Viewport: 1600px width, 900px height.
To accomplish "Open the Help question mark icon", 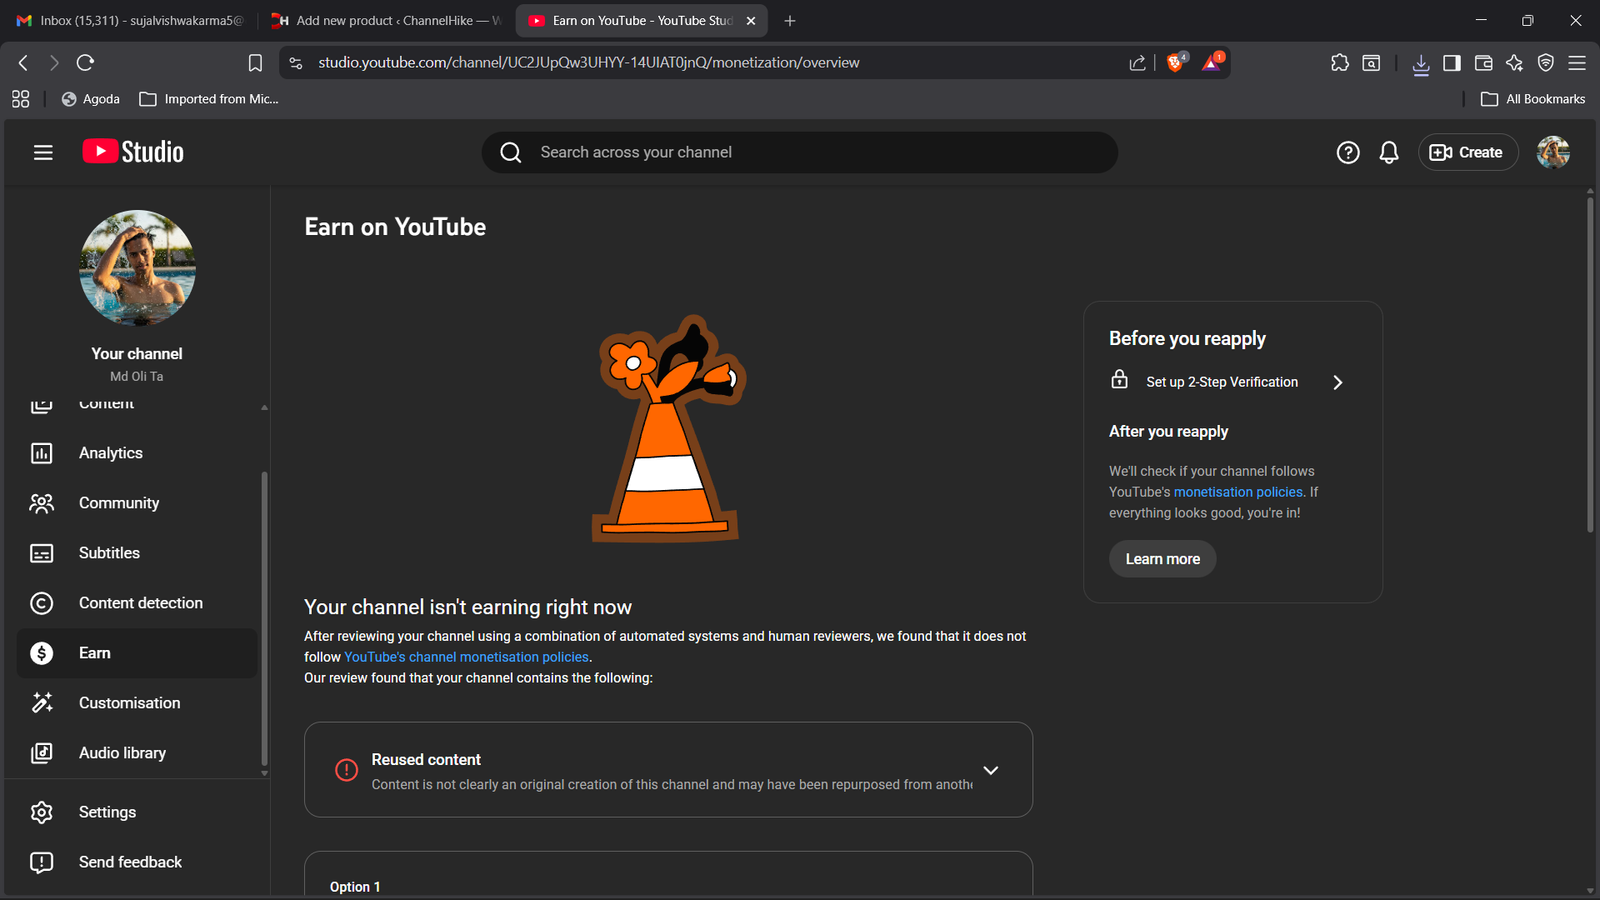I will pos(1347,152).
